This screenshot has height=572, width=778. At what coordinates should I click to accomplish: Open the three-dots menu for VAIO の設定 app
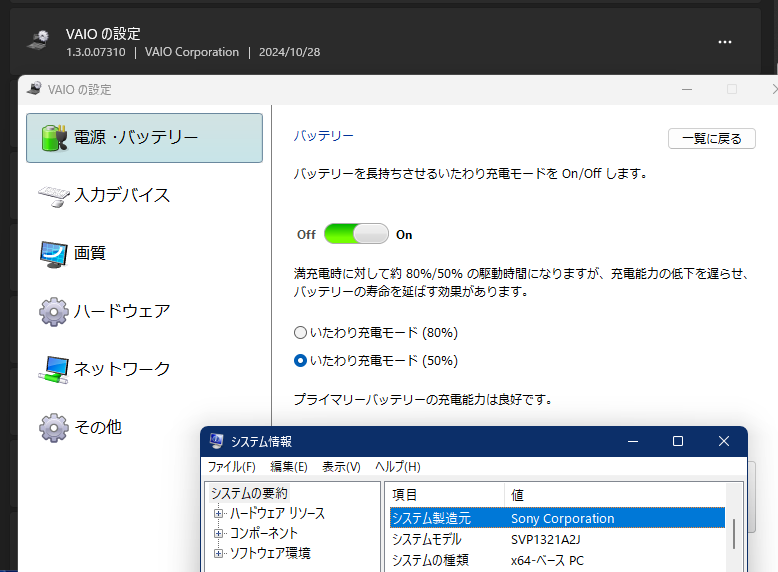click(x=725, y=42)
